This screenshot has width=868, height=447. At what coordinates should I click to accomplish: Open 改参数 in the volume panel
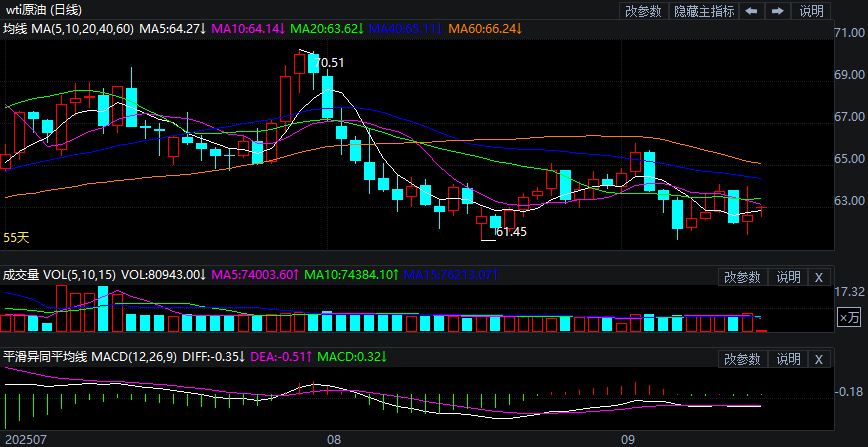[743, 277]
